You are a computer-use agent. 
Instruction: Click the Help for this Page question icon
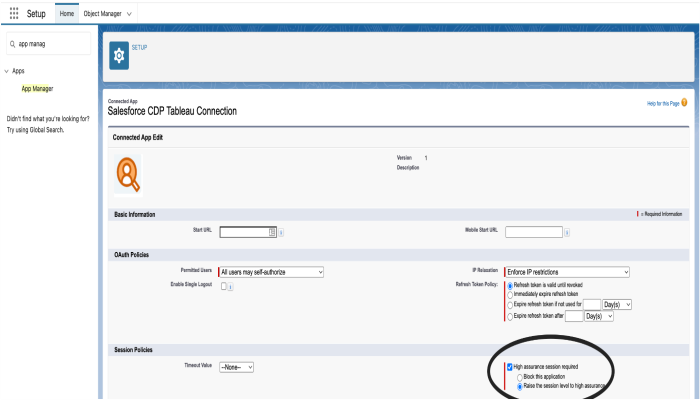tap(684, 103)
